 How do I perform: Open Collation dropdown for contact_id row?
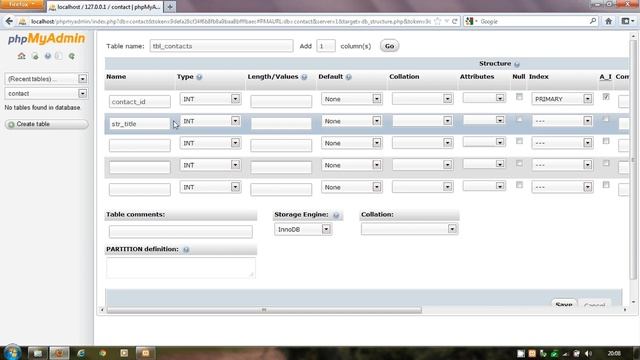[x=422, y=98]
